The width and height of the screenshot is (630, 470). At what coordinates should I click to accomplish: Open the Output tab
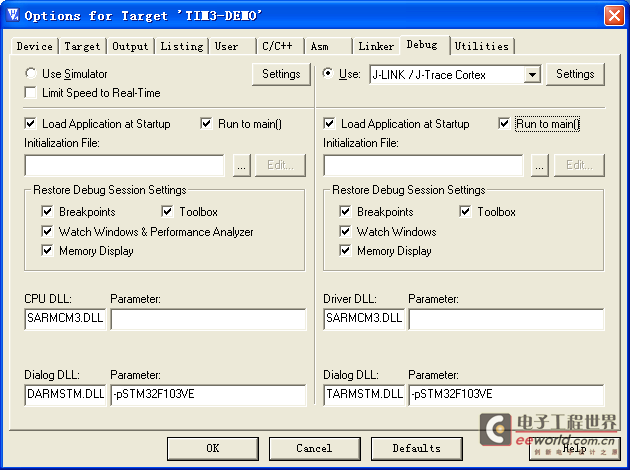tap(130, 46)
